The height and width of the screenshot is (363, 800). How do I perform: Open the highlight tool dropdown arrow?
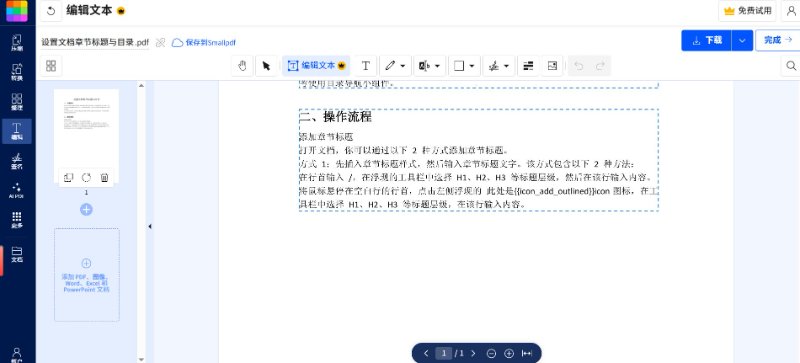pos(438,66)
